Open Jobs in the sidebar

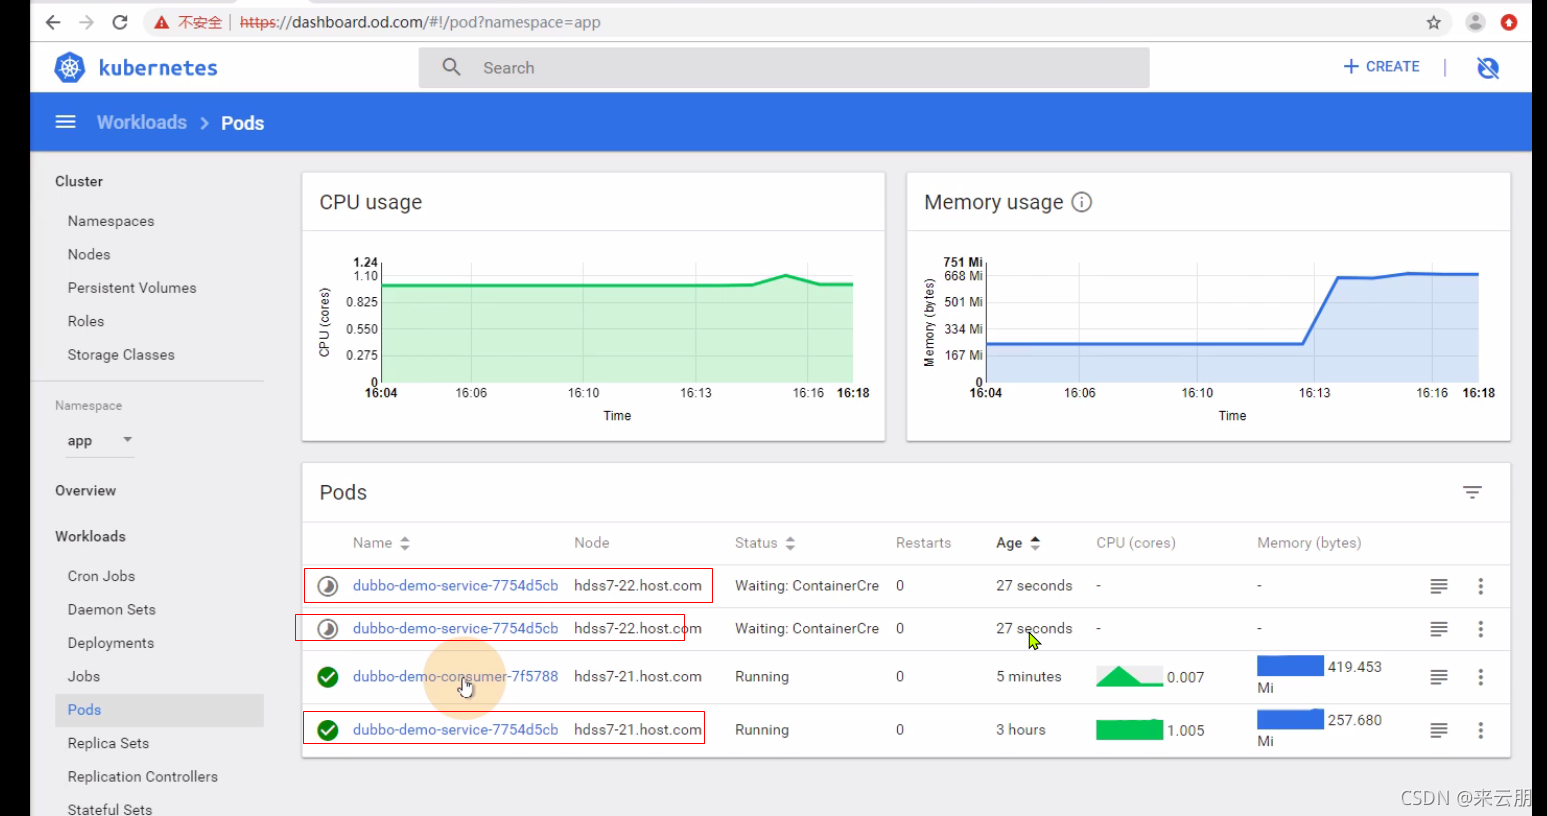[x=84, y=676]
